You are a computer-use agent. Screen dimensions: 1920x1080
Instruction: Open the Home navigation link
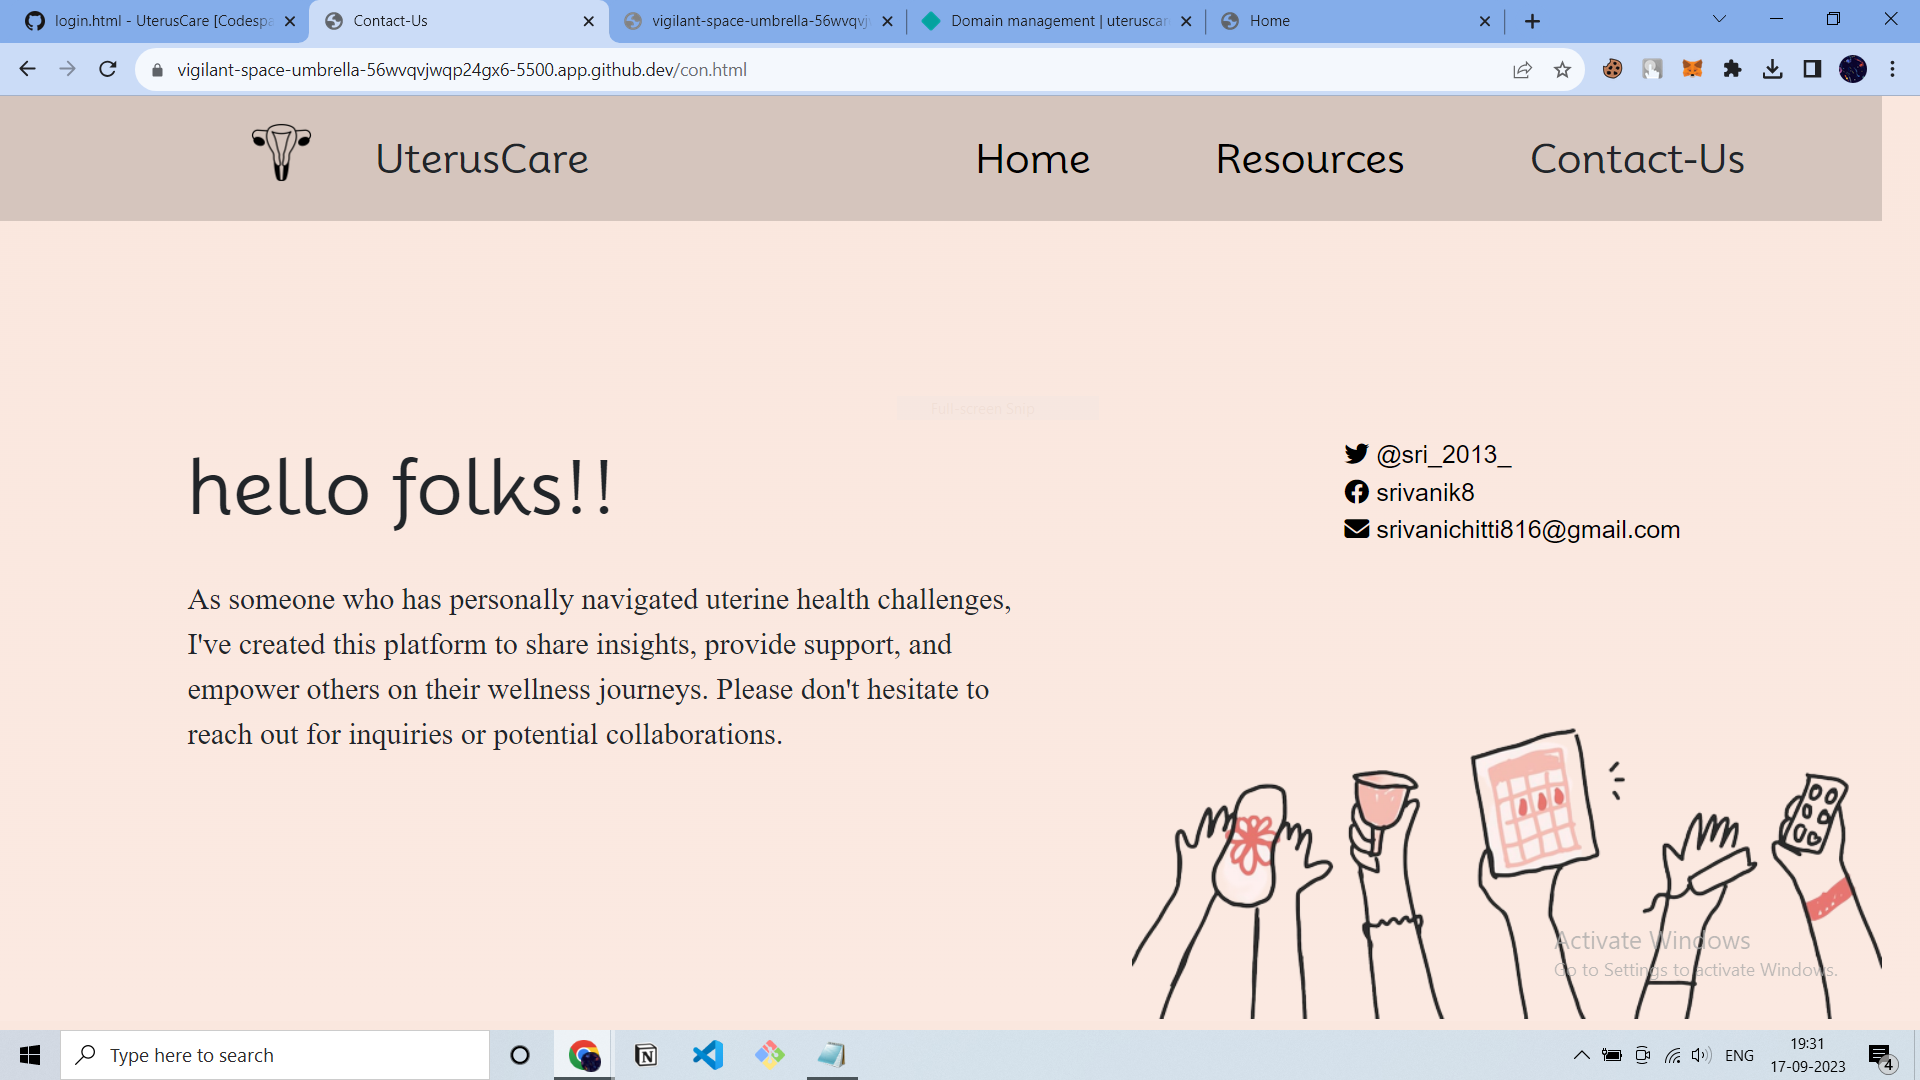click(x=1032, y=159)
